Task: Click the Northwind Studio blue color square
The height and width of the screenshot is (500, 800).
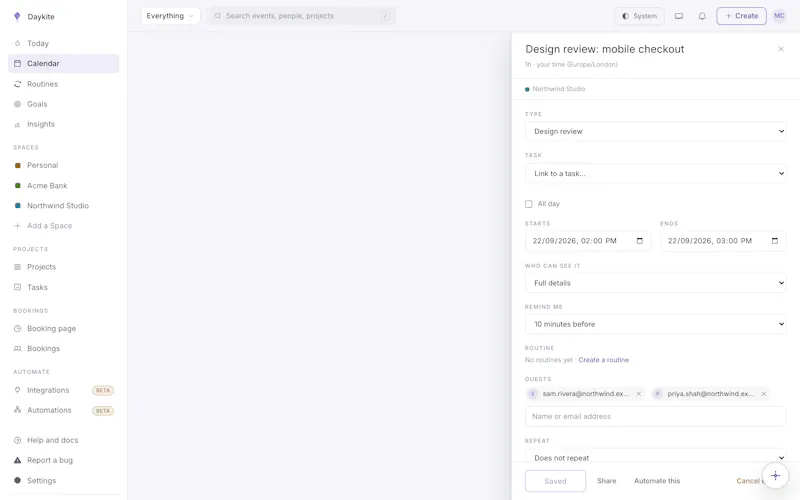Action: (x=17, y=206)
